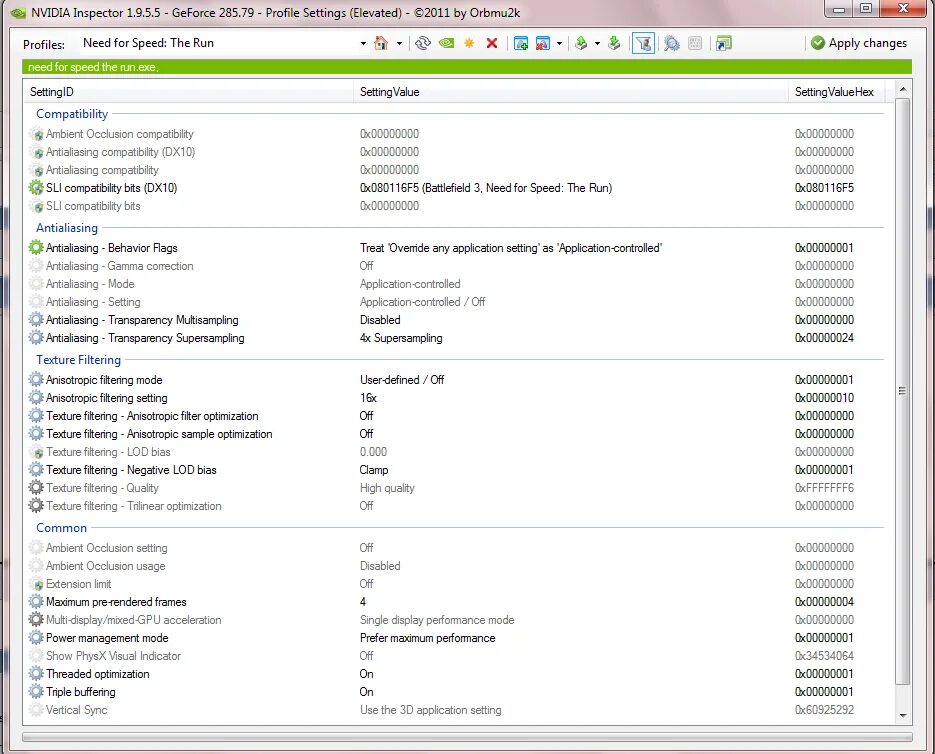
Task: Select the 'High quality' texture filtering value
Action: coord(387,488)
